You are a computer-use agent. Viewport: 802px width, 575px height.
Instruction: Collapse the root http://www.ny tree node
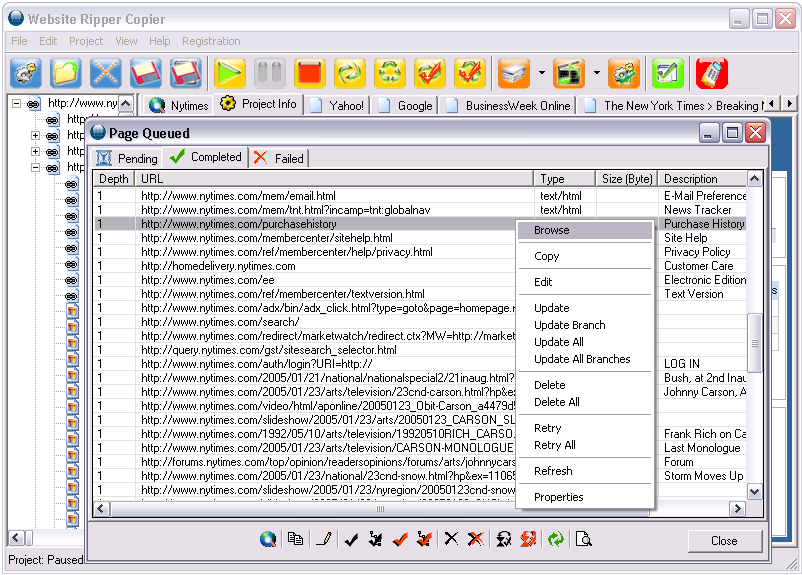click(16, 104)
